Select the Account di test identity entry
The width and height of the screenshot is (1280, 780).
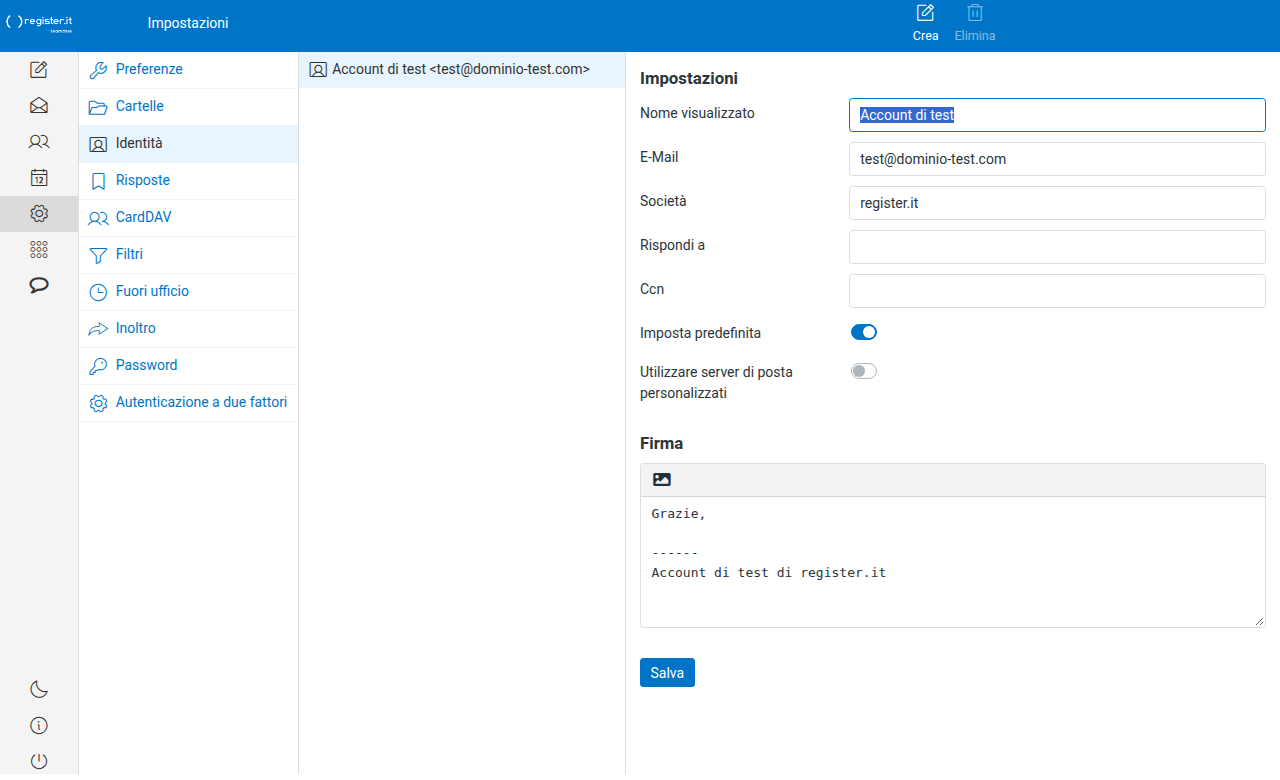(462, 70)
